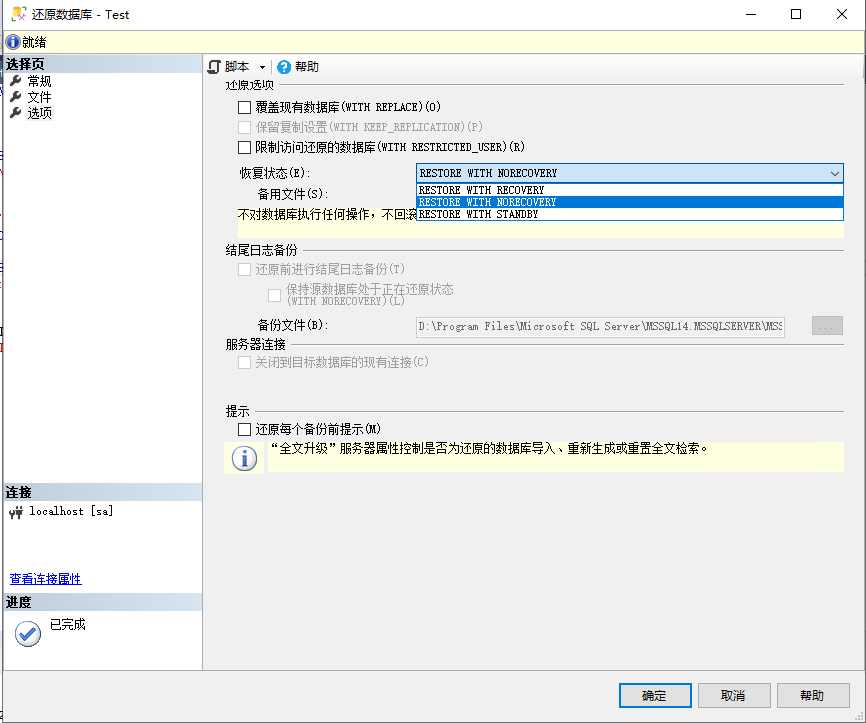This screenshot has height=723, width=866.
Task: Open the 选项 page
Action: click(x=39, y=113)
